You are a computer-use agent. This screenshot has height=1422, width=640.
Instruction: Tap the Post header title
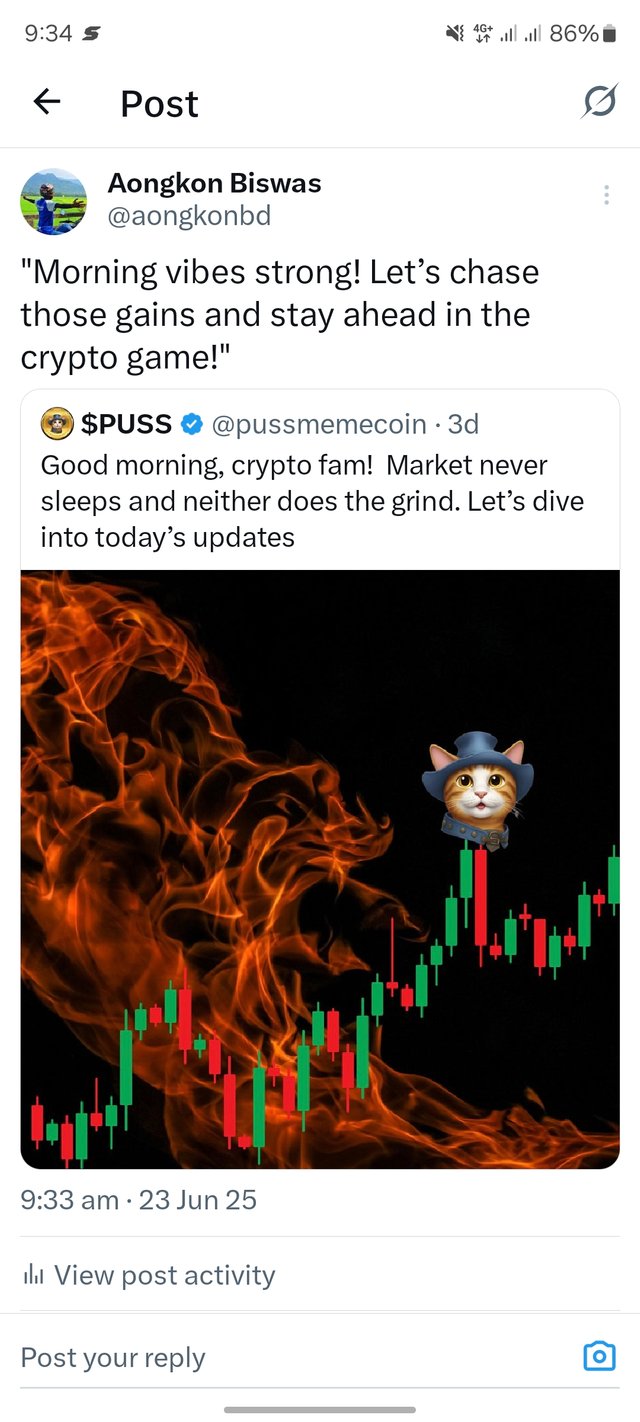[159, 103]
